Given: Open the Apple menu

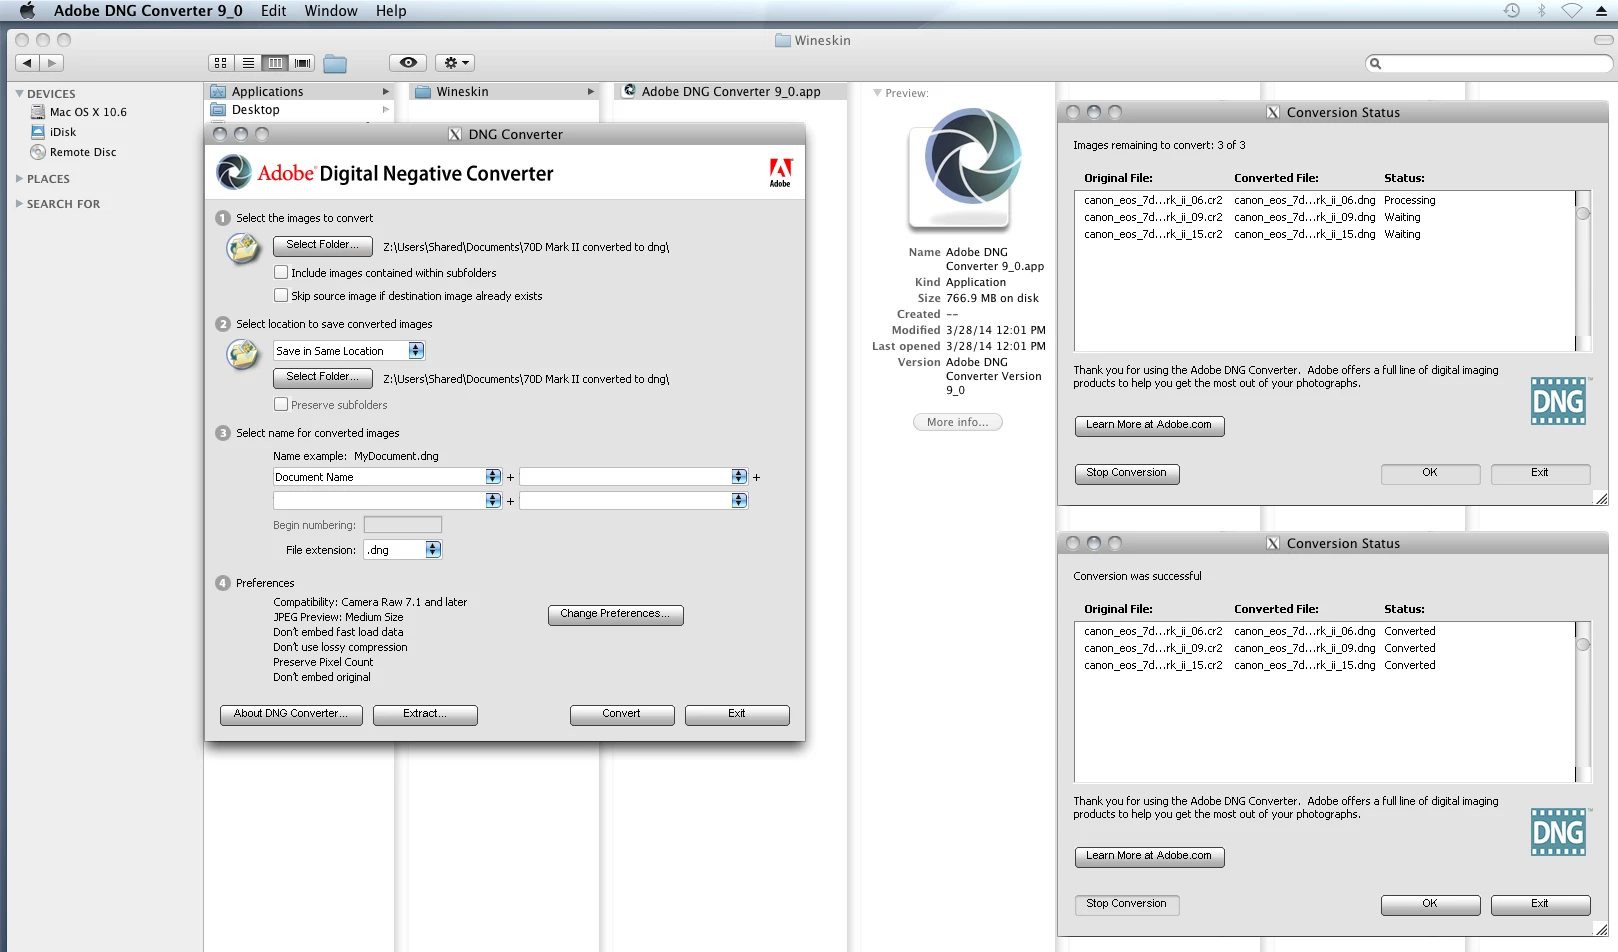Looking at the screenshot, I should (27, 11).
